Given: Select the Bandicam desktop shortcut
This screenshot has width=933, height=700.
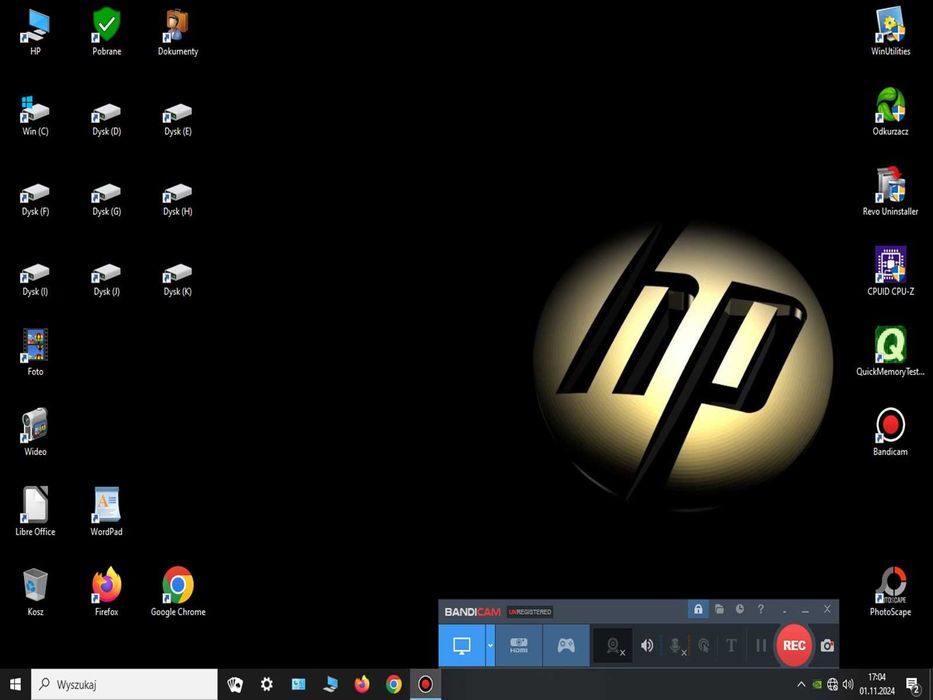Looking at the screenshot, I should pos(890,432).
